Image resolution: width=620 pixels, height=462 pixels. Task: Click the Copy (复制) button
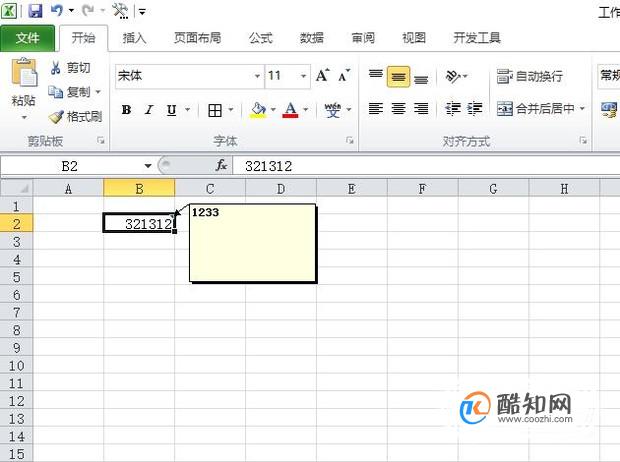click(69, 92)
